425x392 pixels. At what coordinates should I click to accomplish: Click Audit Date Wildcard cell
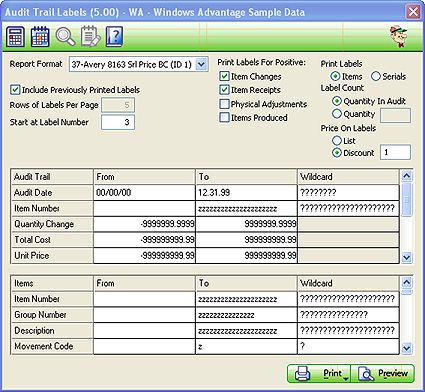click(348, 193)
